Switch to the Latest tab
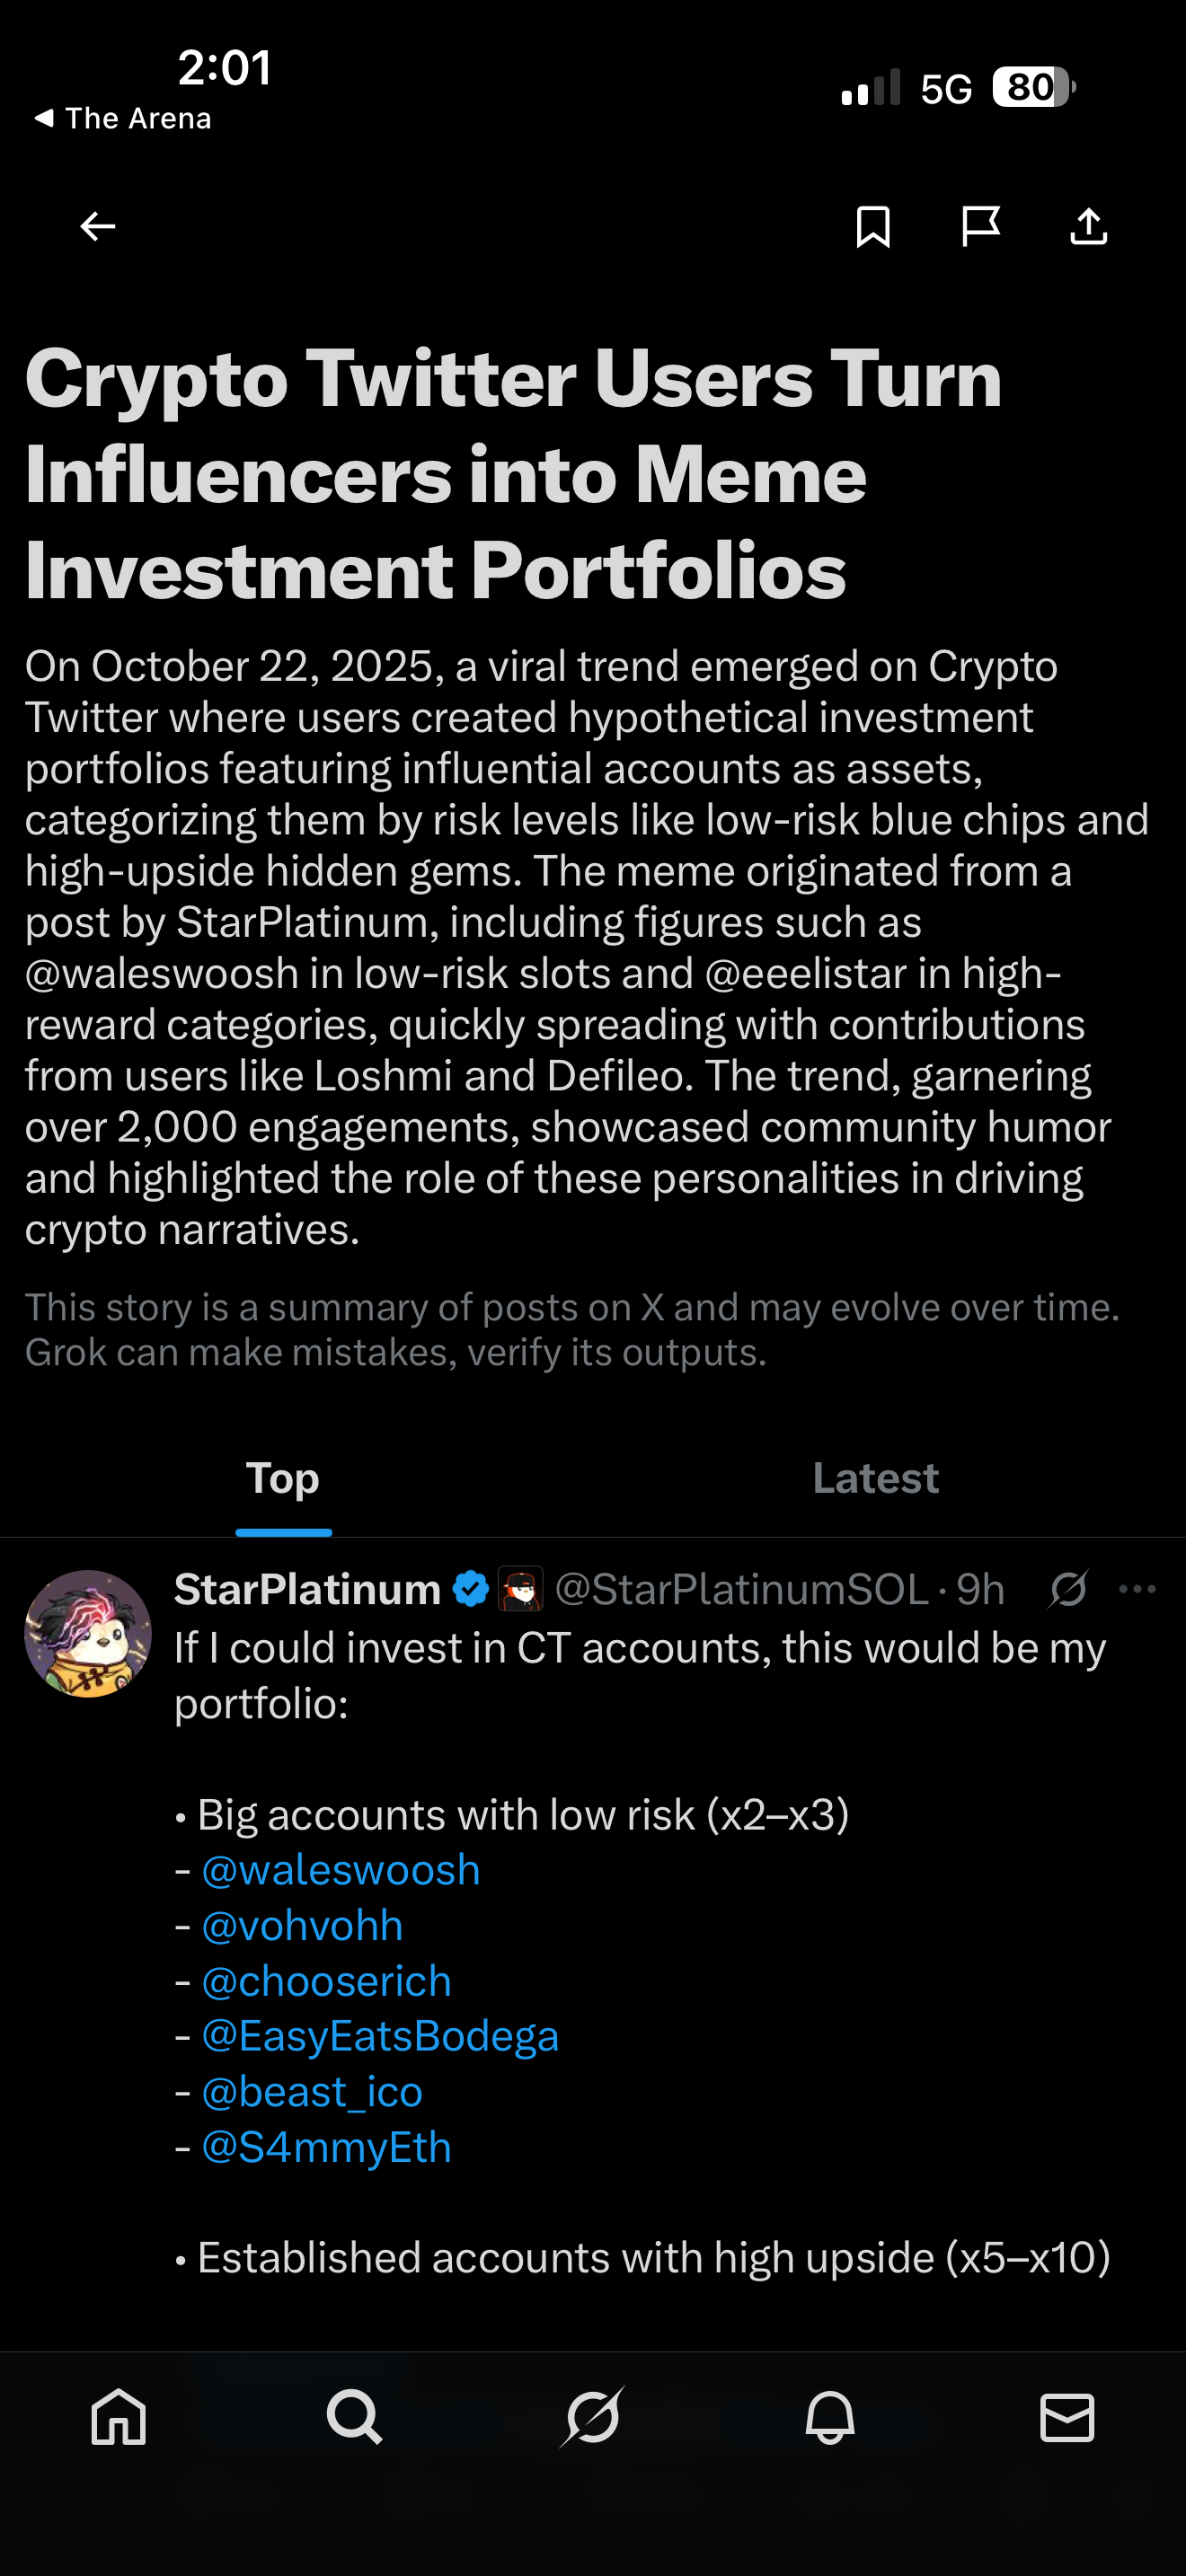This screenshot has height=2576, width=1186. (x=875, y=1478)
